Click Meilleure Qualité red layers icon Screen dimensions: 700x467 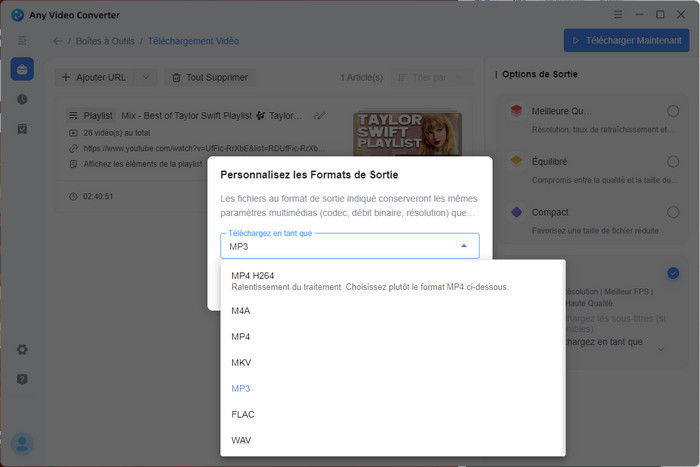point(516,110)
